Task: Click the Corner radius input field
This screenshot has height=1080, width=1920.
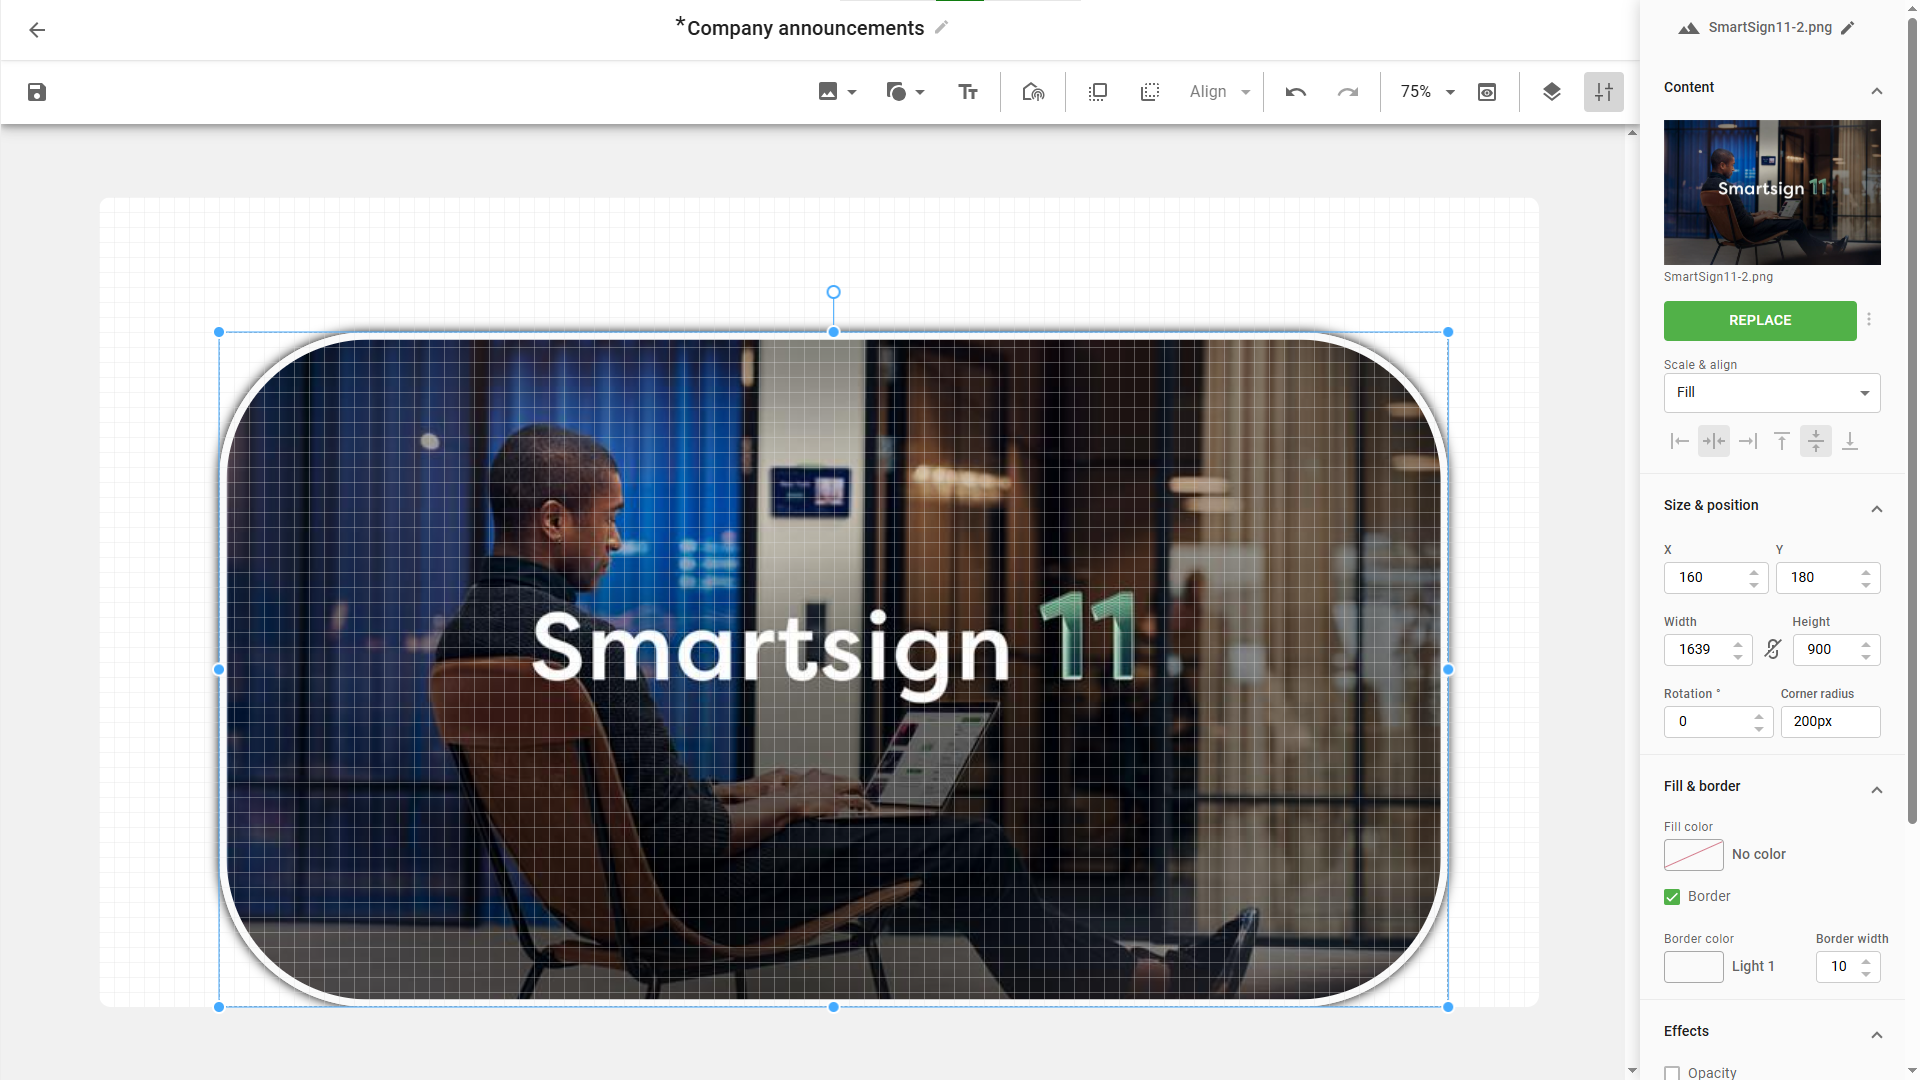Action: pyautogui.click(x=1829, y=722)
